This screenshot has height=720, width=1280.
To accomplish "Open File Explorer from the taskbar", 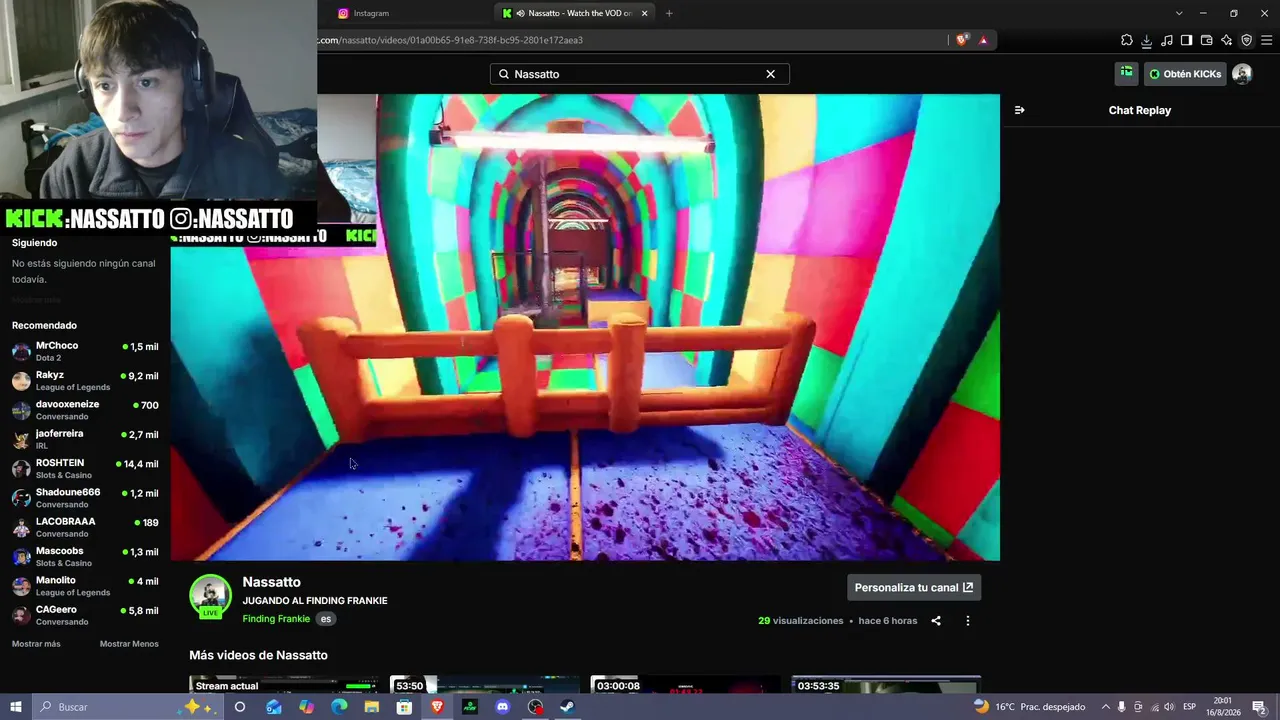I will pos(372,707).
